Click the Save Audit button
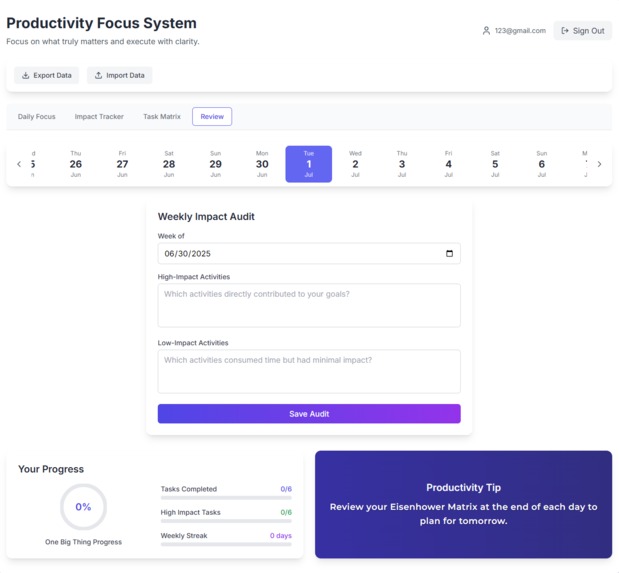The image size is (619, 573). coord(309,413)
